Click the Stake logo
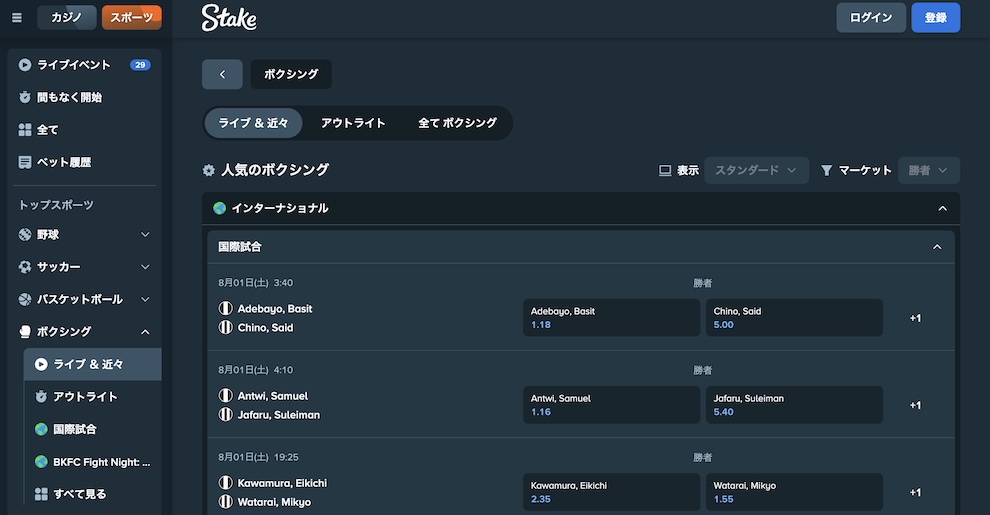The height and width of the screenshot is (515, 990). pyautogui.click(x=229, y=18)
